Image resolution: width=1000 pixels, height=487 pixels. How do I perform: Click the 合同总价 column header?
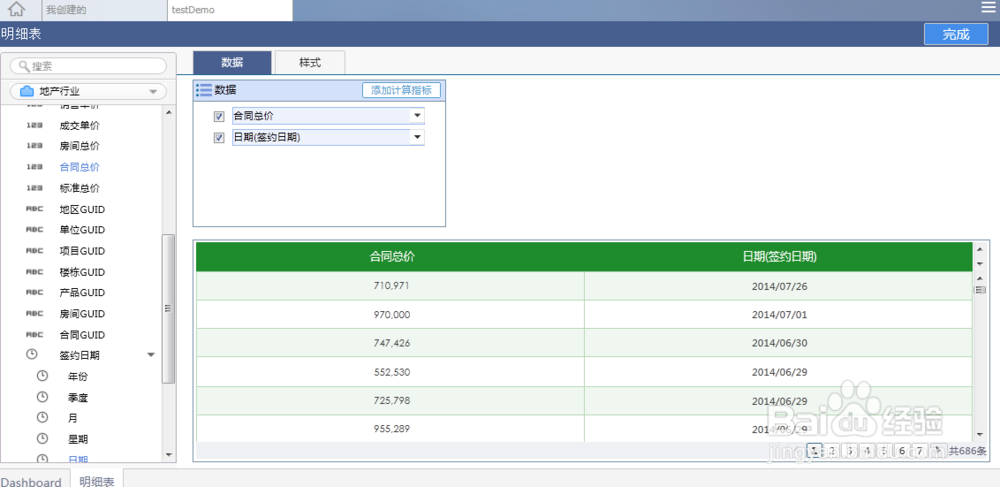pos(390,256)
